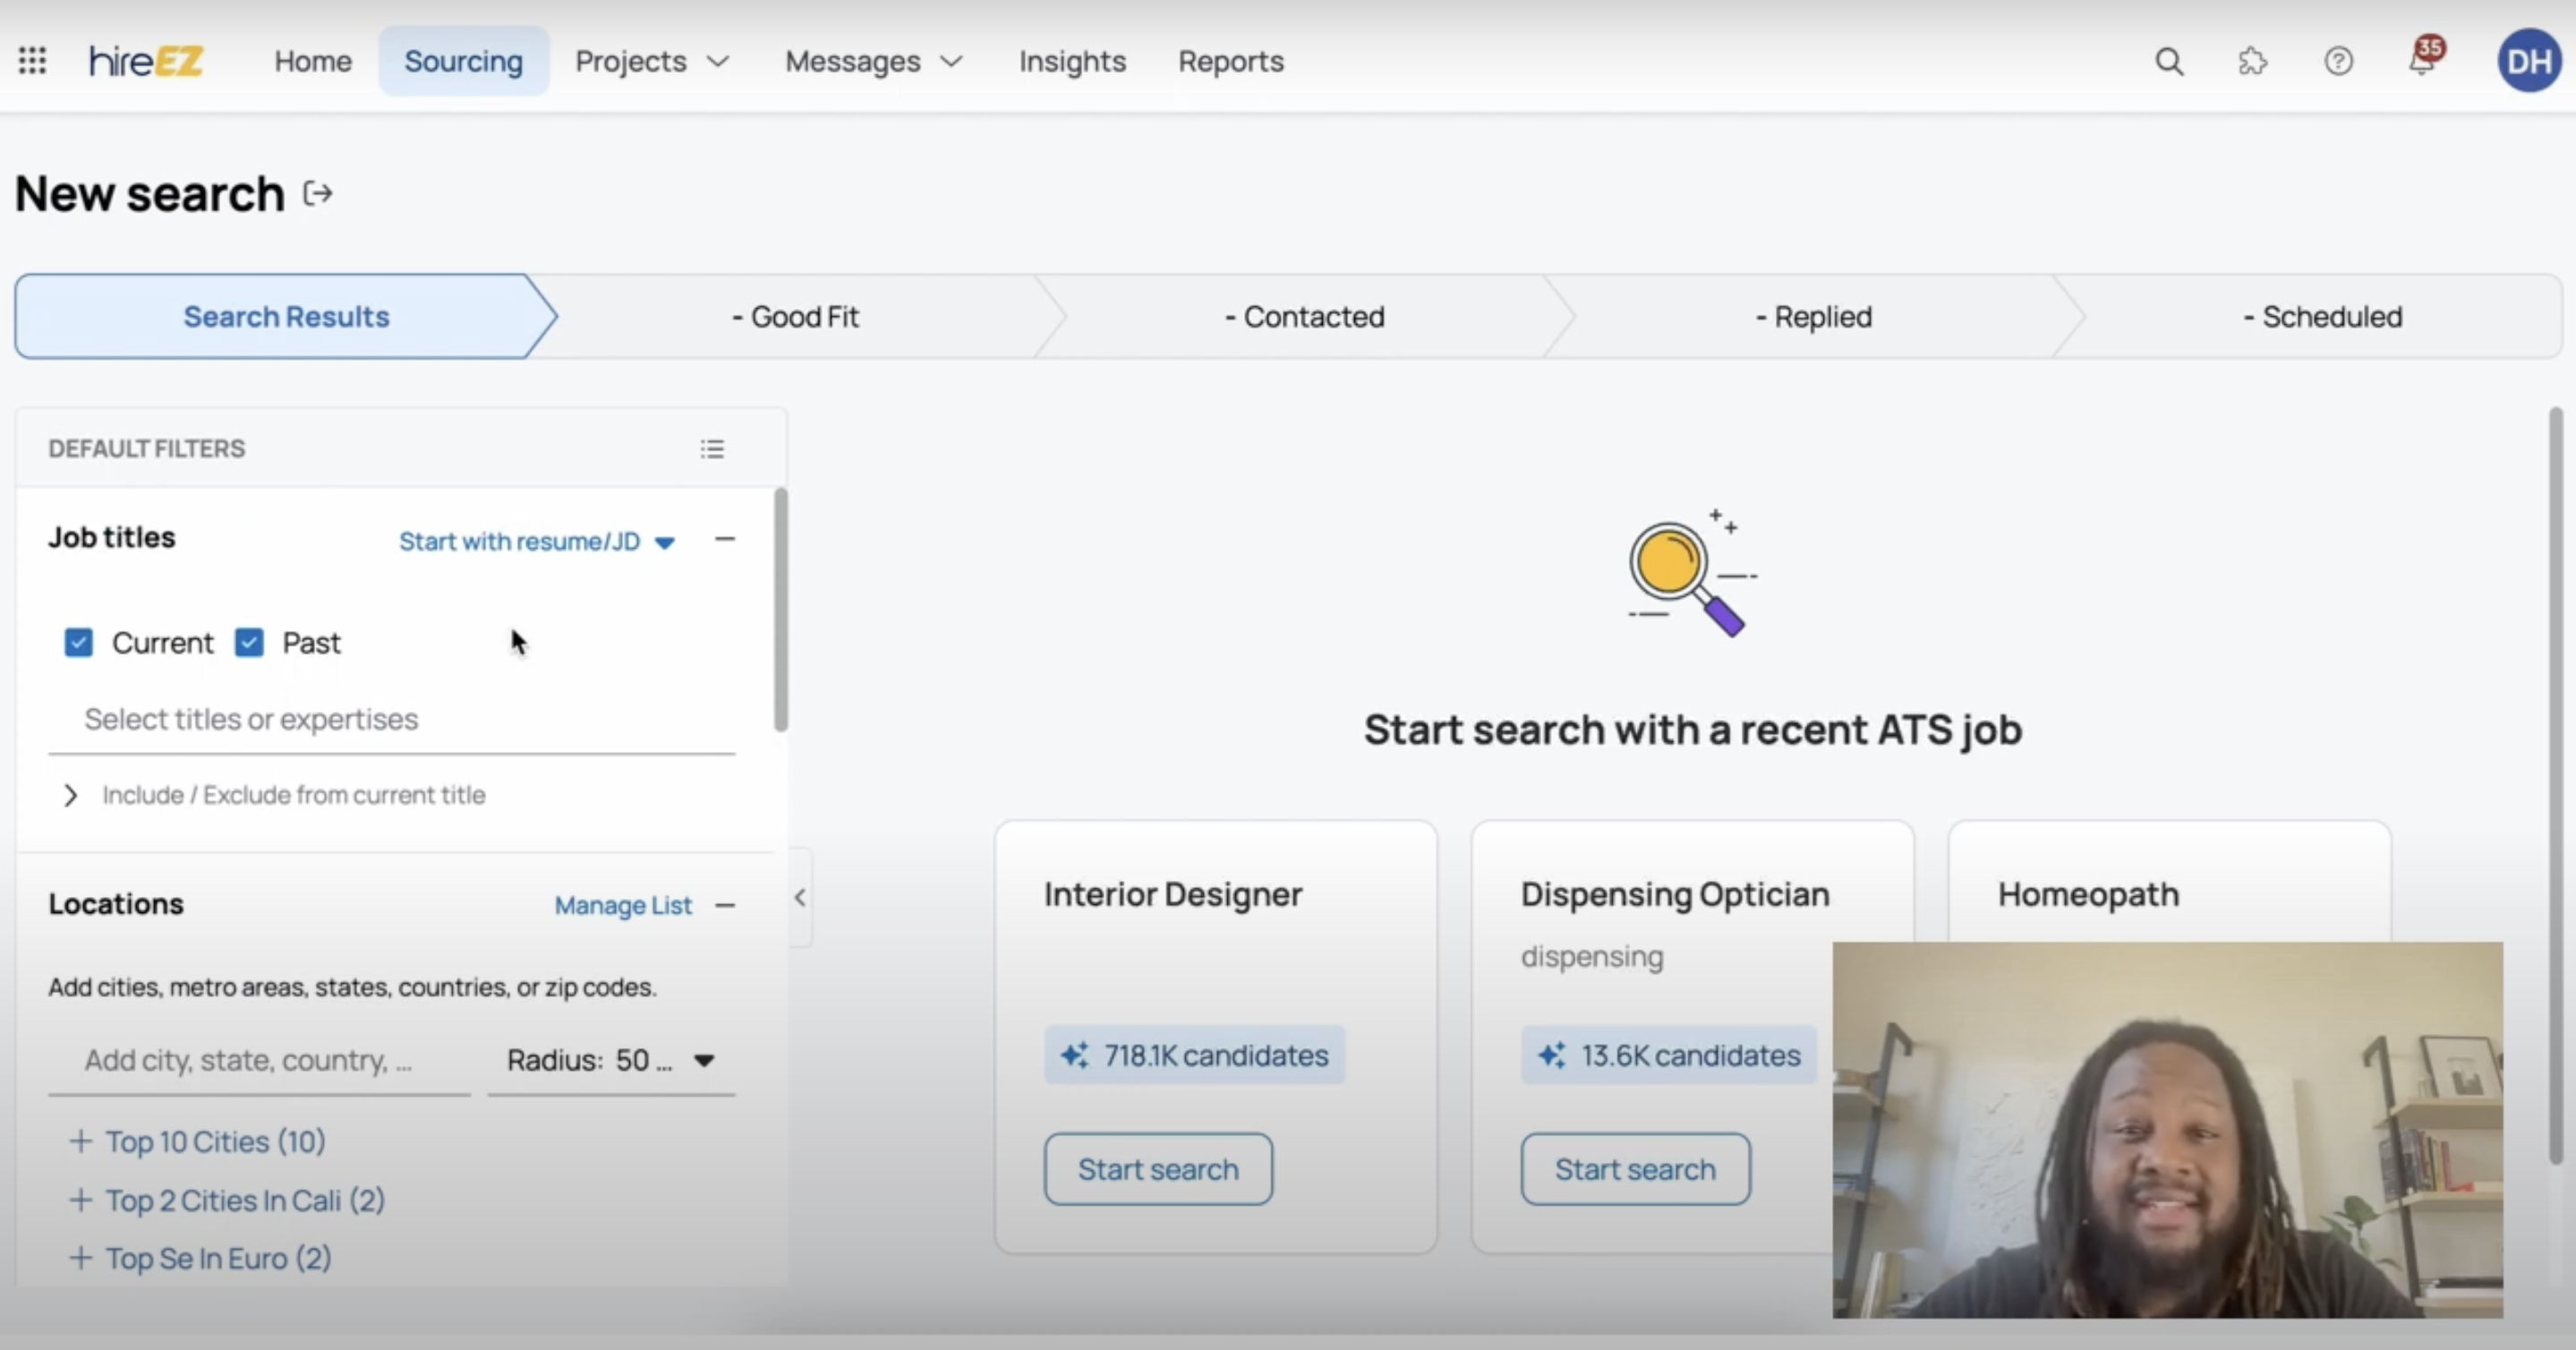This screenshot has width=2576, height=1350.
Task: Collapse the filter panel with the arrow
Action: tap(800, 897)
